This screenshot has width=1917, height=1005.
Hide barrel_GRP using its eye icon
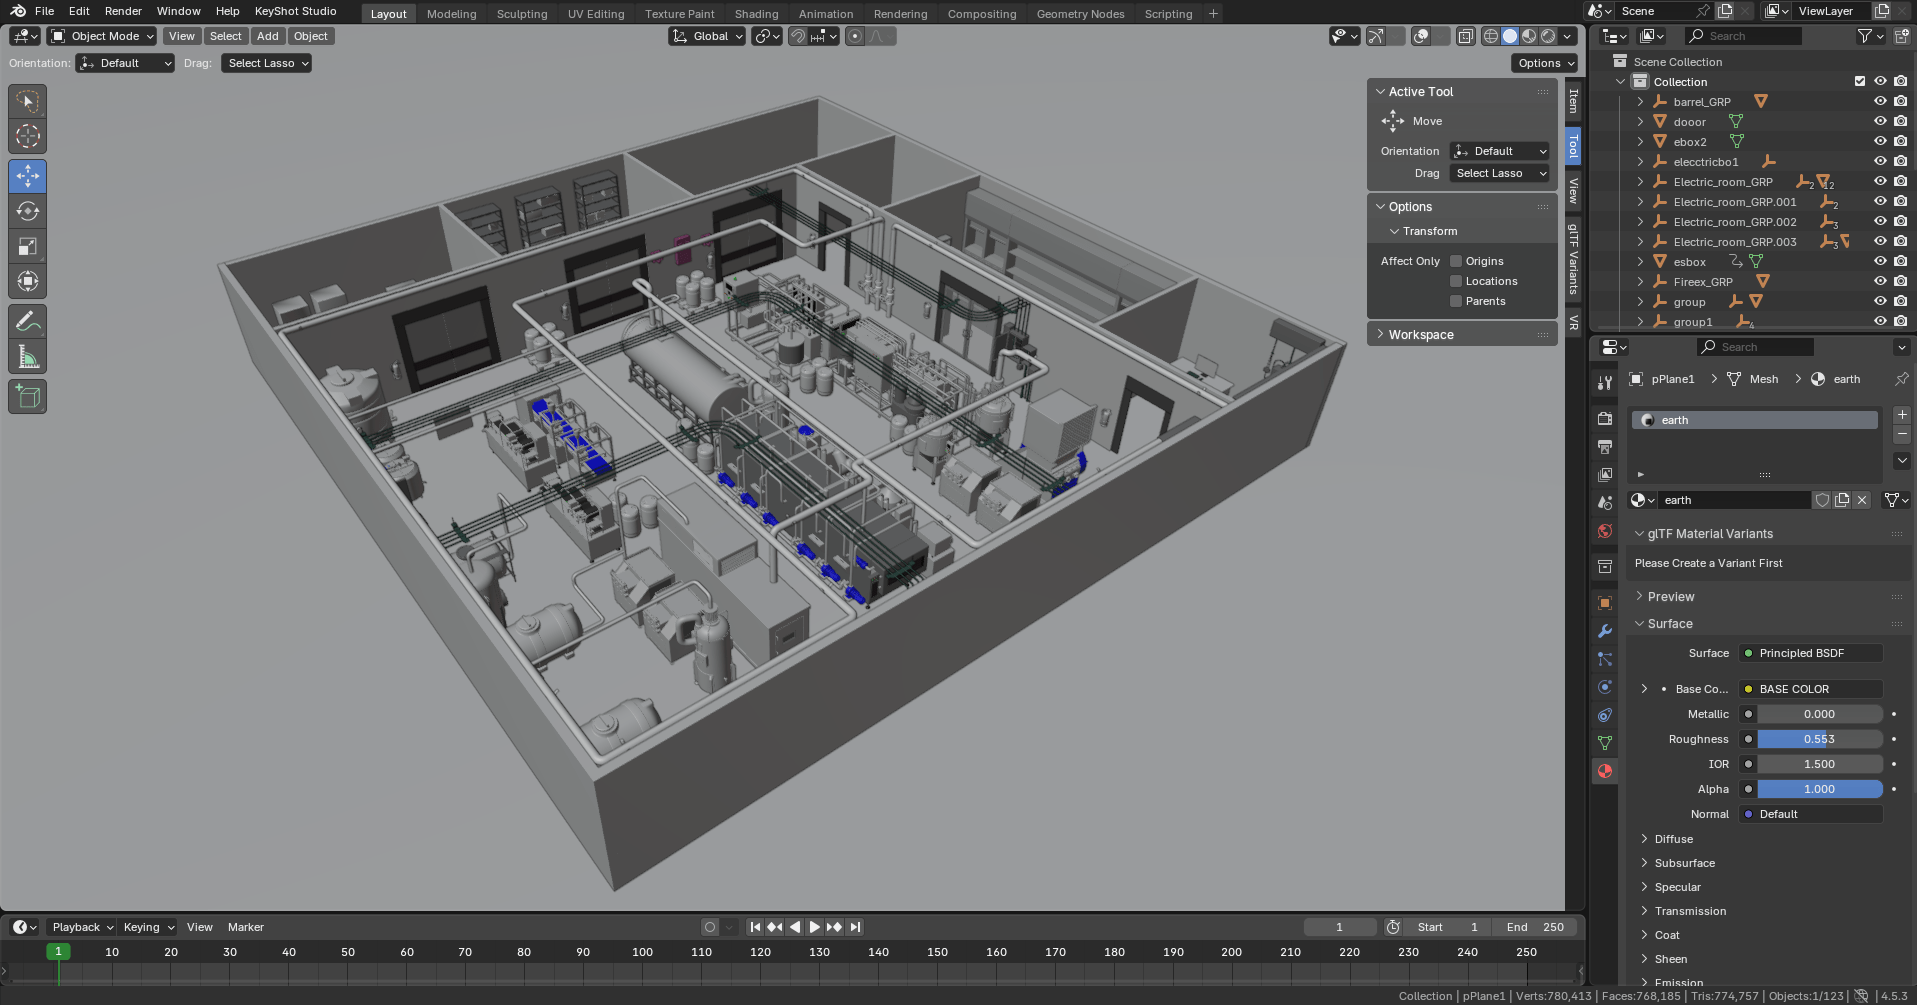click(x=1880, y=101)
